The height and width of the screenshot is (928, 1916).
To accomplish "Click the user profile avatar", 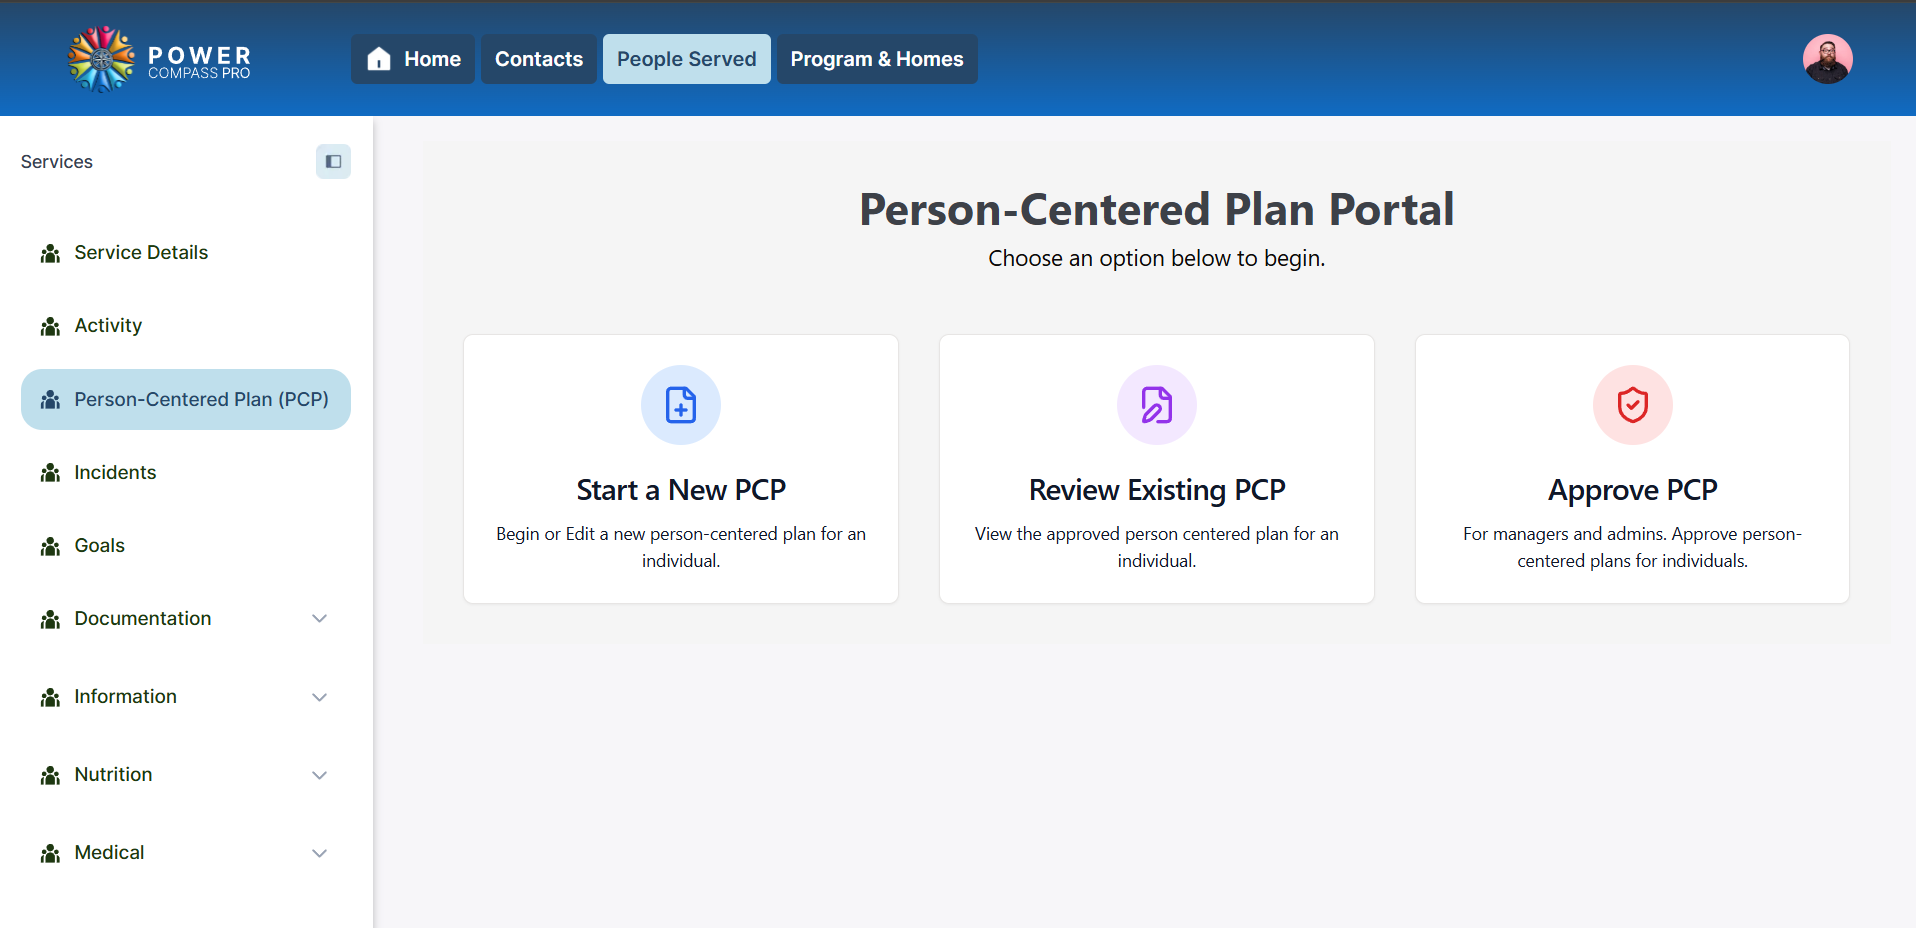I will [x=1827, y=59].
